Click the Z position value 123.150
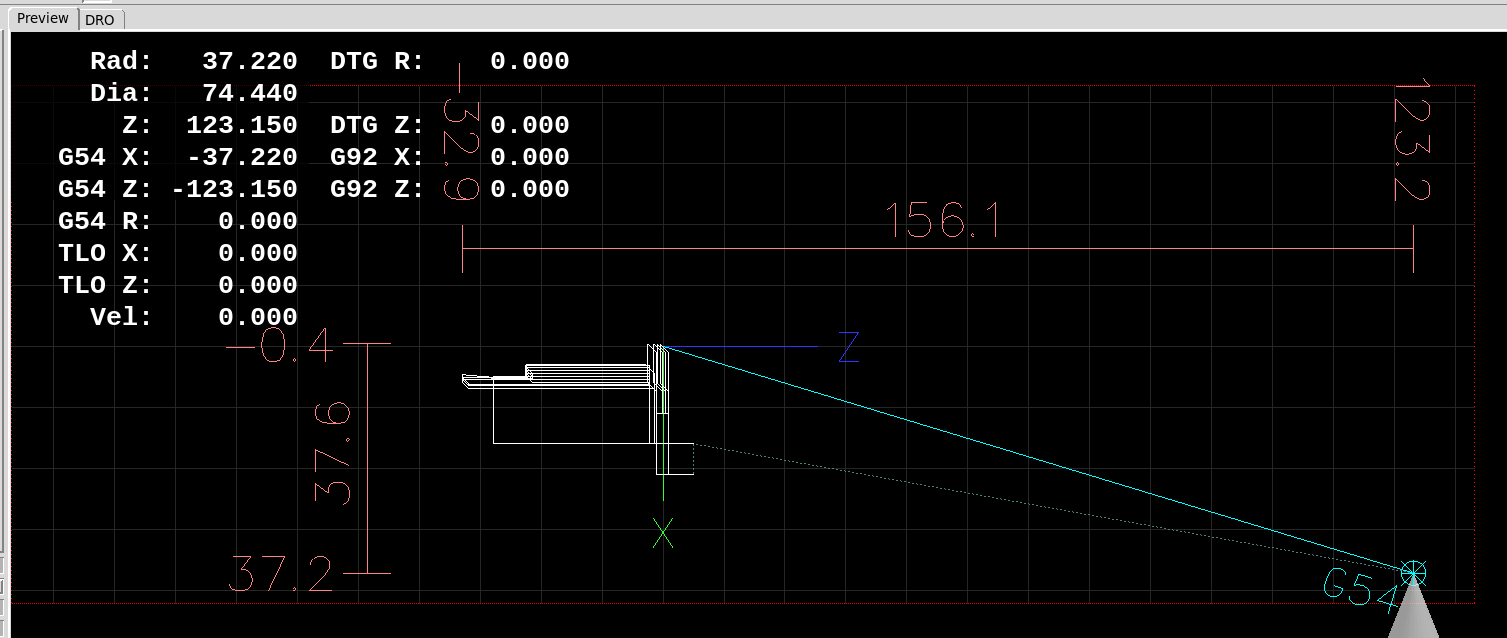The height and width of the screenshot is (638, 1507). 242,125
